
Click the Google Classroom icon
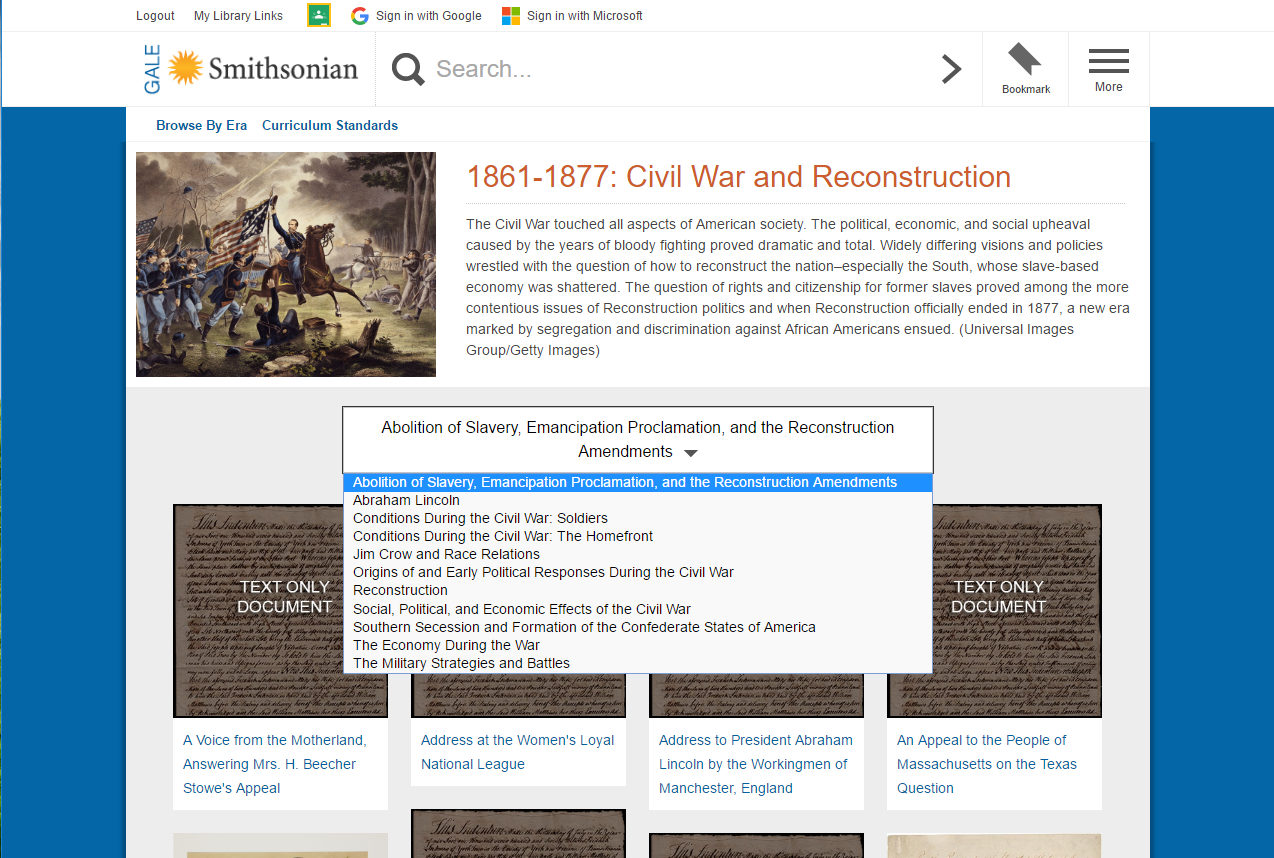coord(319,15)
